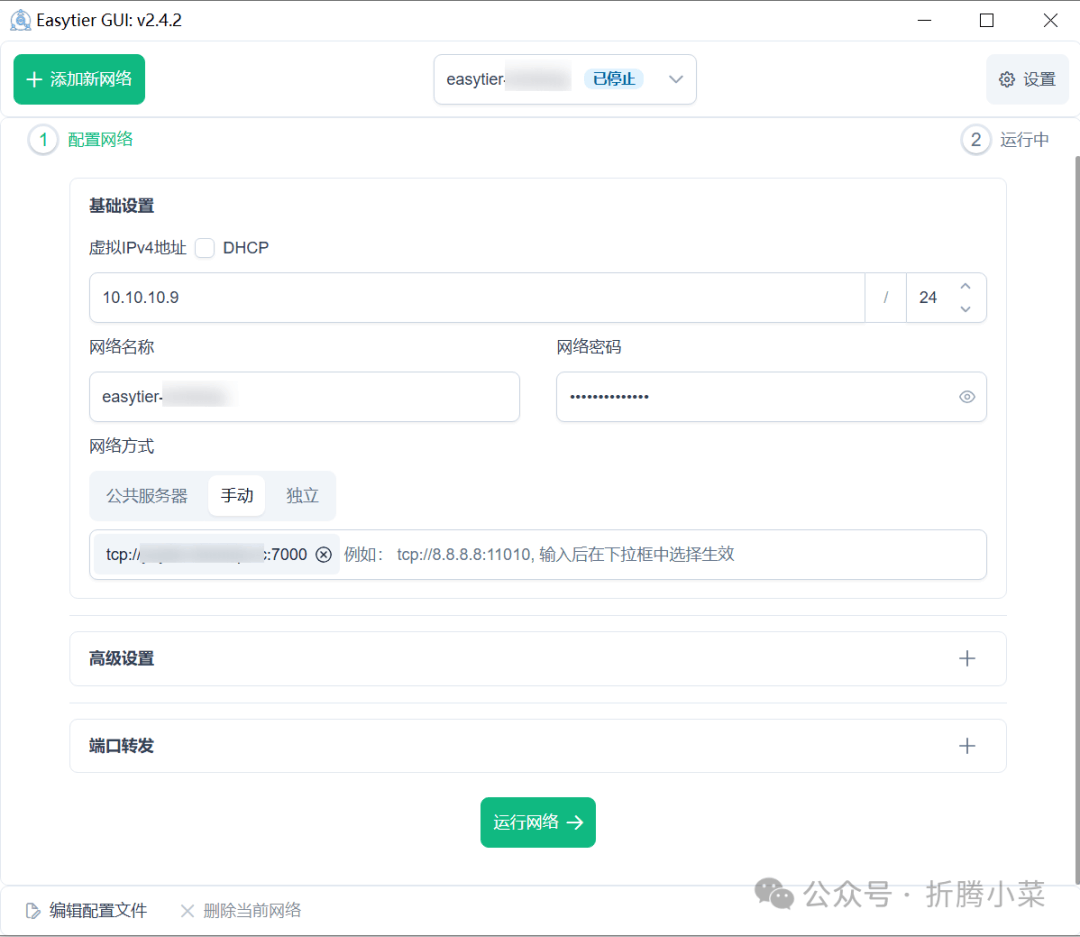
Task: Click the Easytier app logo icon
Action: (x=20, y=20)
